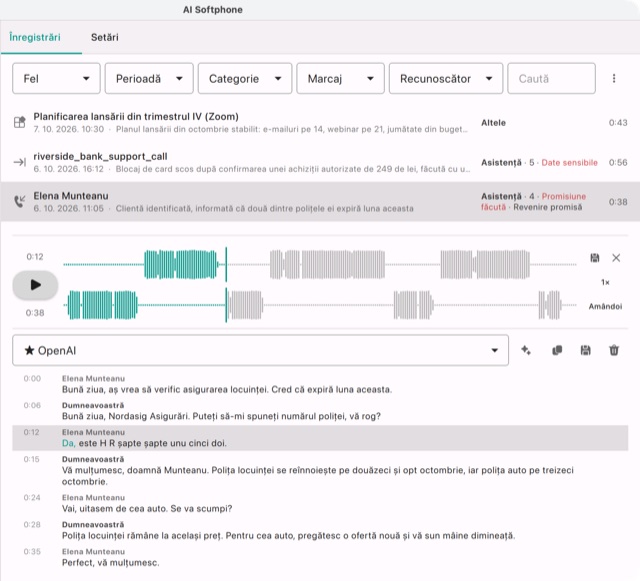
Task: Delete the transcript with the trash icon
Action: click(614, 350)
